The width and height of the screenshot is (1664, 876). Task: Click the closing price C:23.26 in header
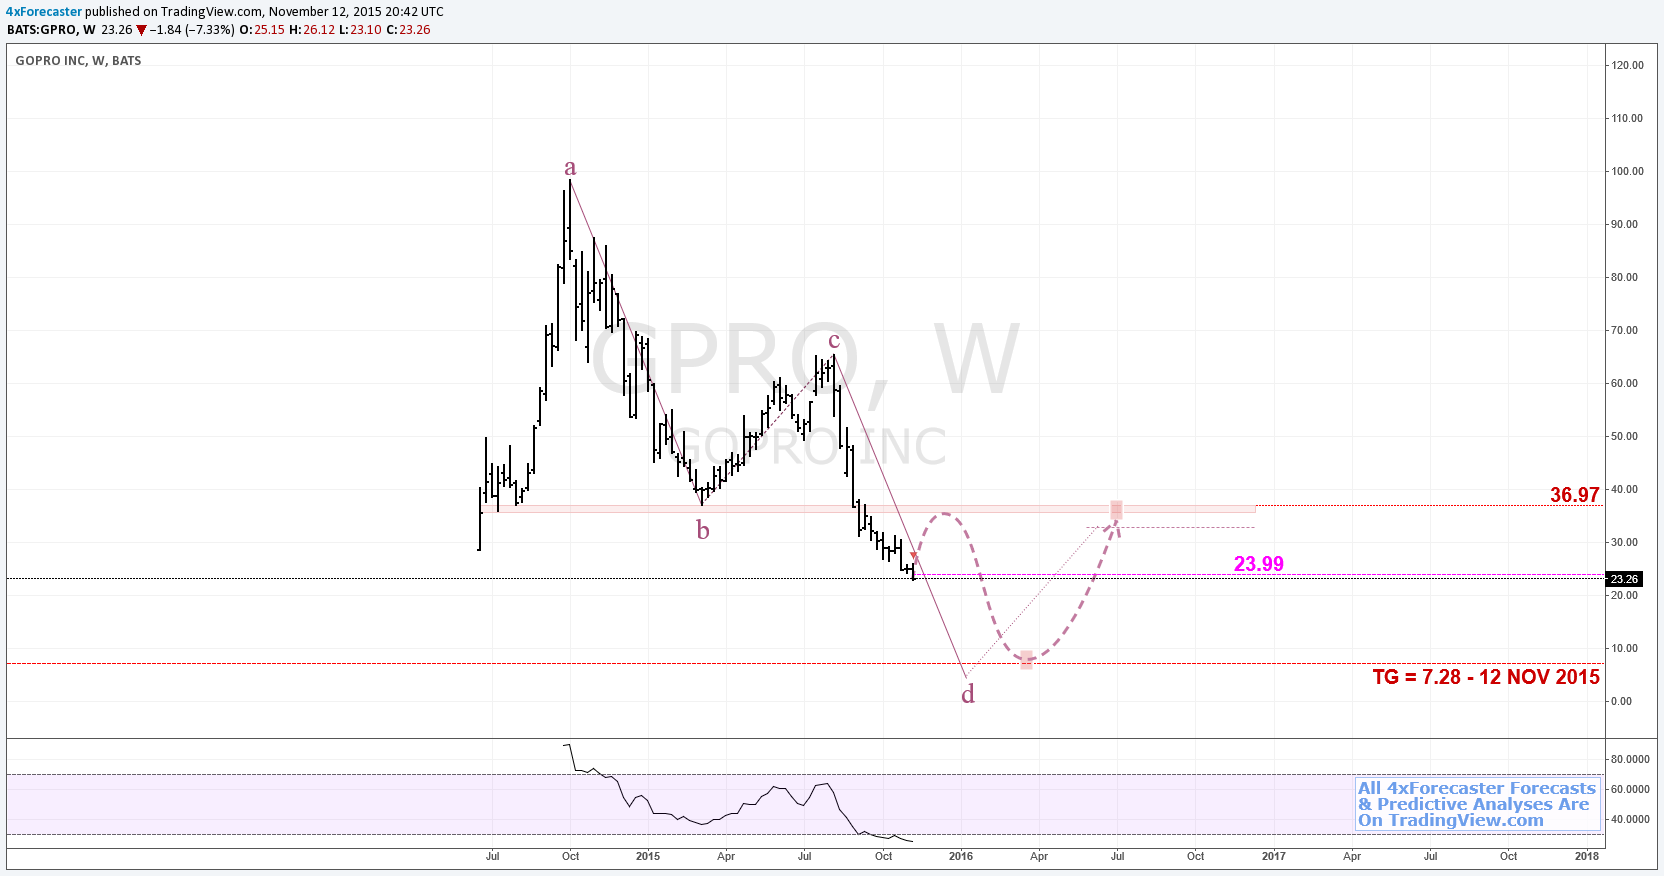(408, 30)
